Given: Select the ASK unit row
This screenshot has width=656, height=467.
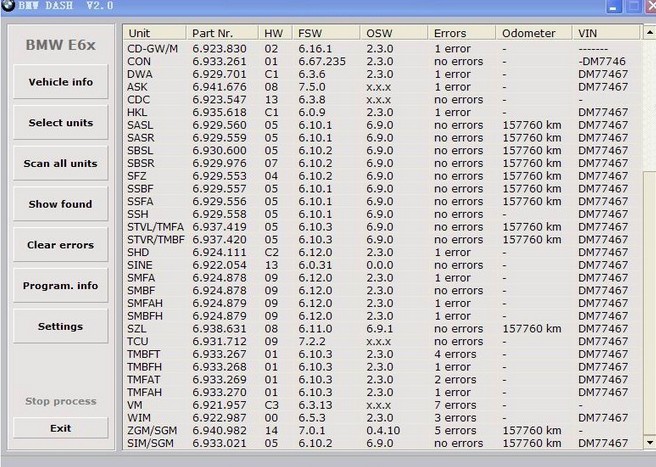Looking at the screenshot, I should (x=383, y=87).
